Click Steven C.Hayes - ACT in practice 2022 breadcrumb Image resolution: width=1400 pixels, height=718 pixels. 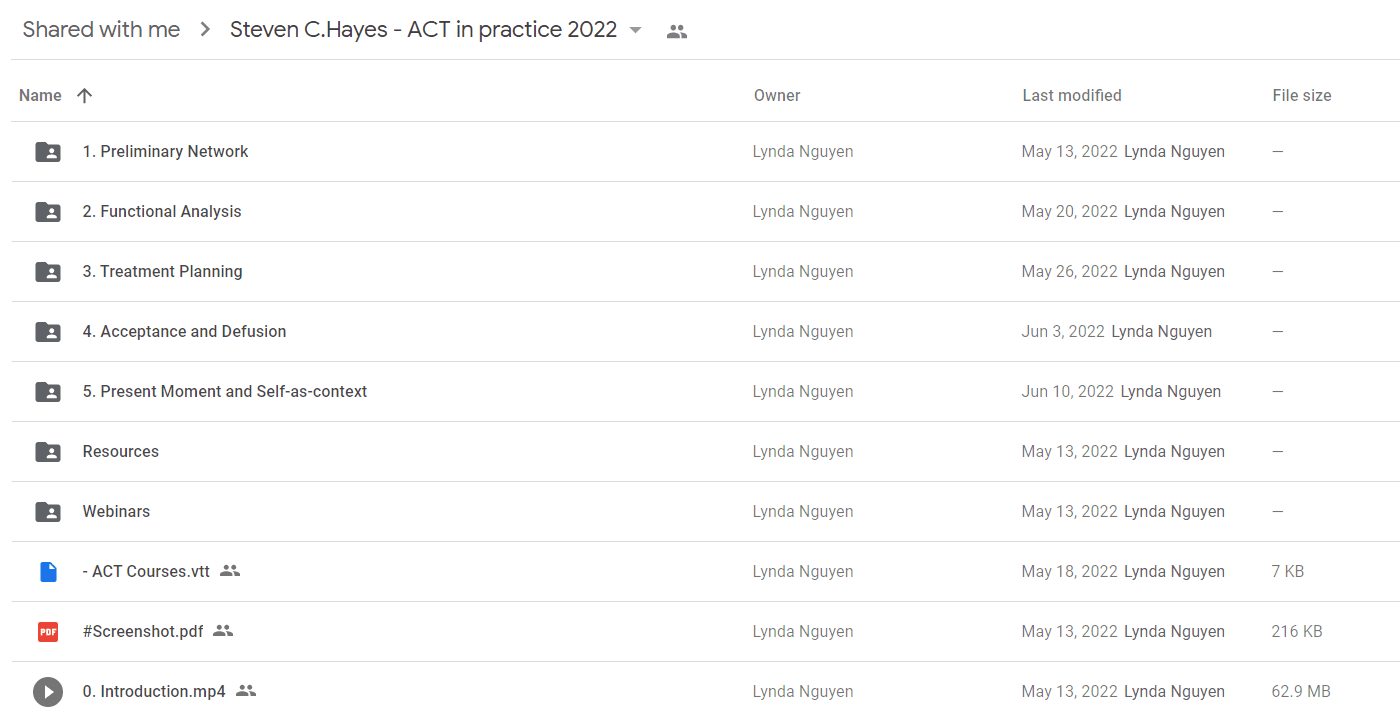[x=423, y=30]
